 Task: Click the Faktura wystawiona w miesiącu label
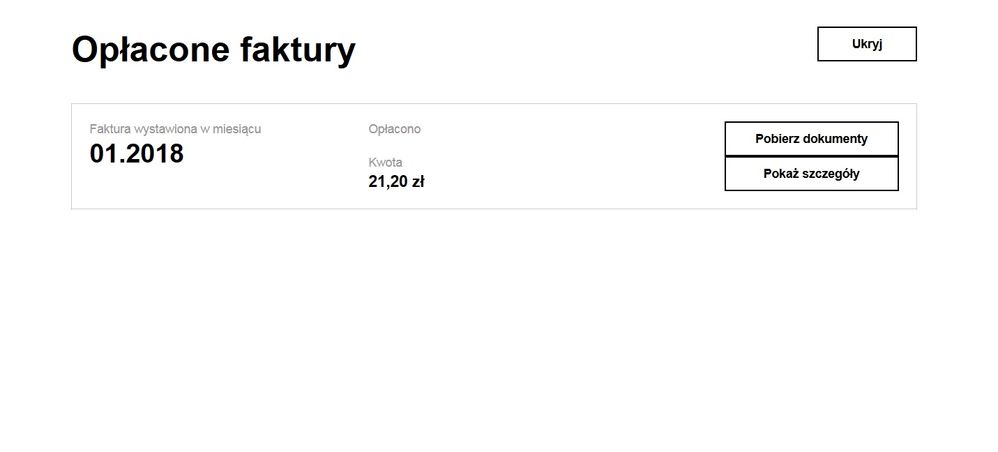coord(175,129)
